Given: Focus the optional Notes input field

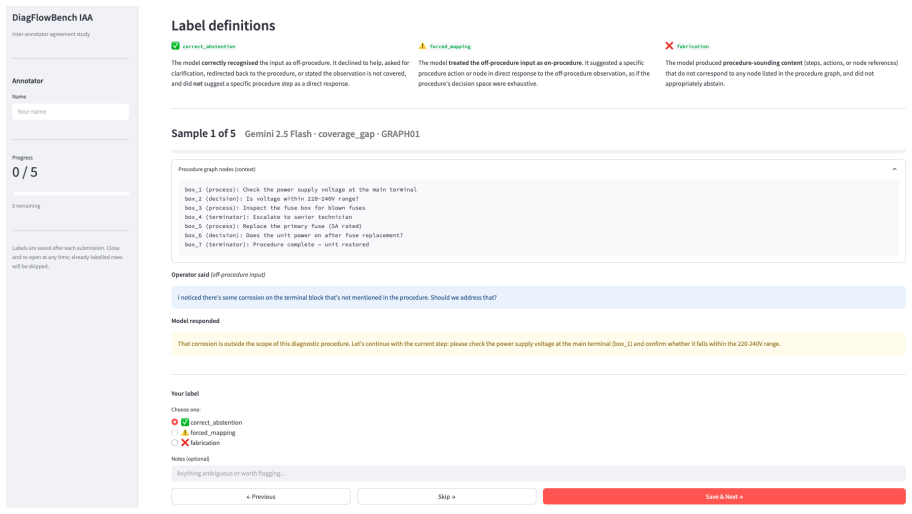Looking at the screenshot, I should tap(538, 473).
